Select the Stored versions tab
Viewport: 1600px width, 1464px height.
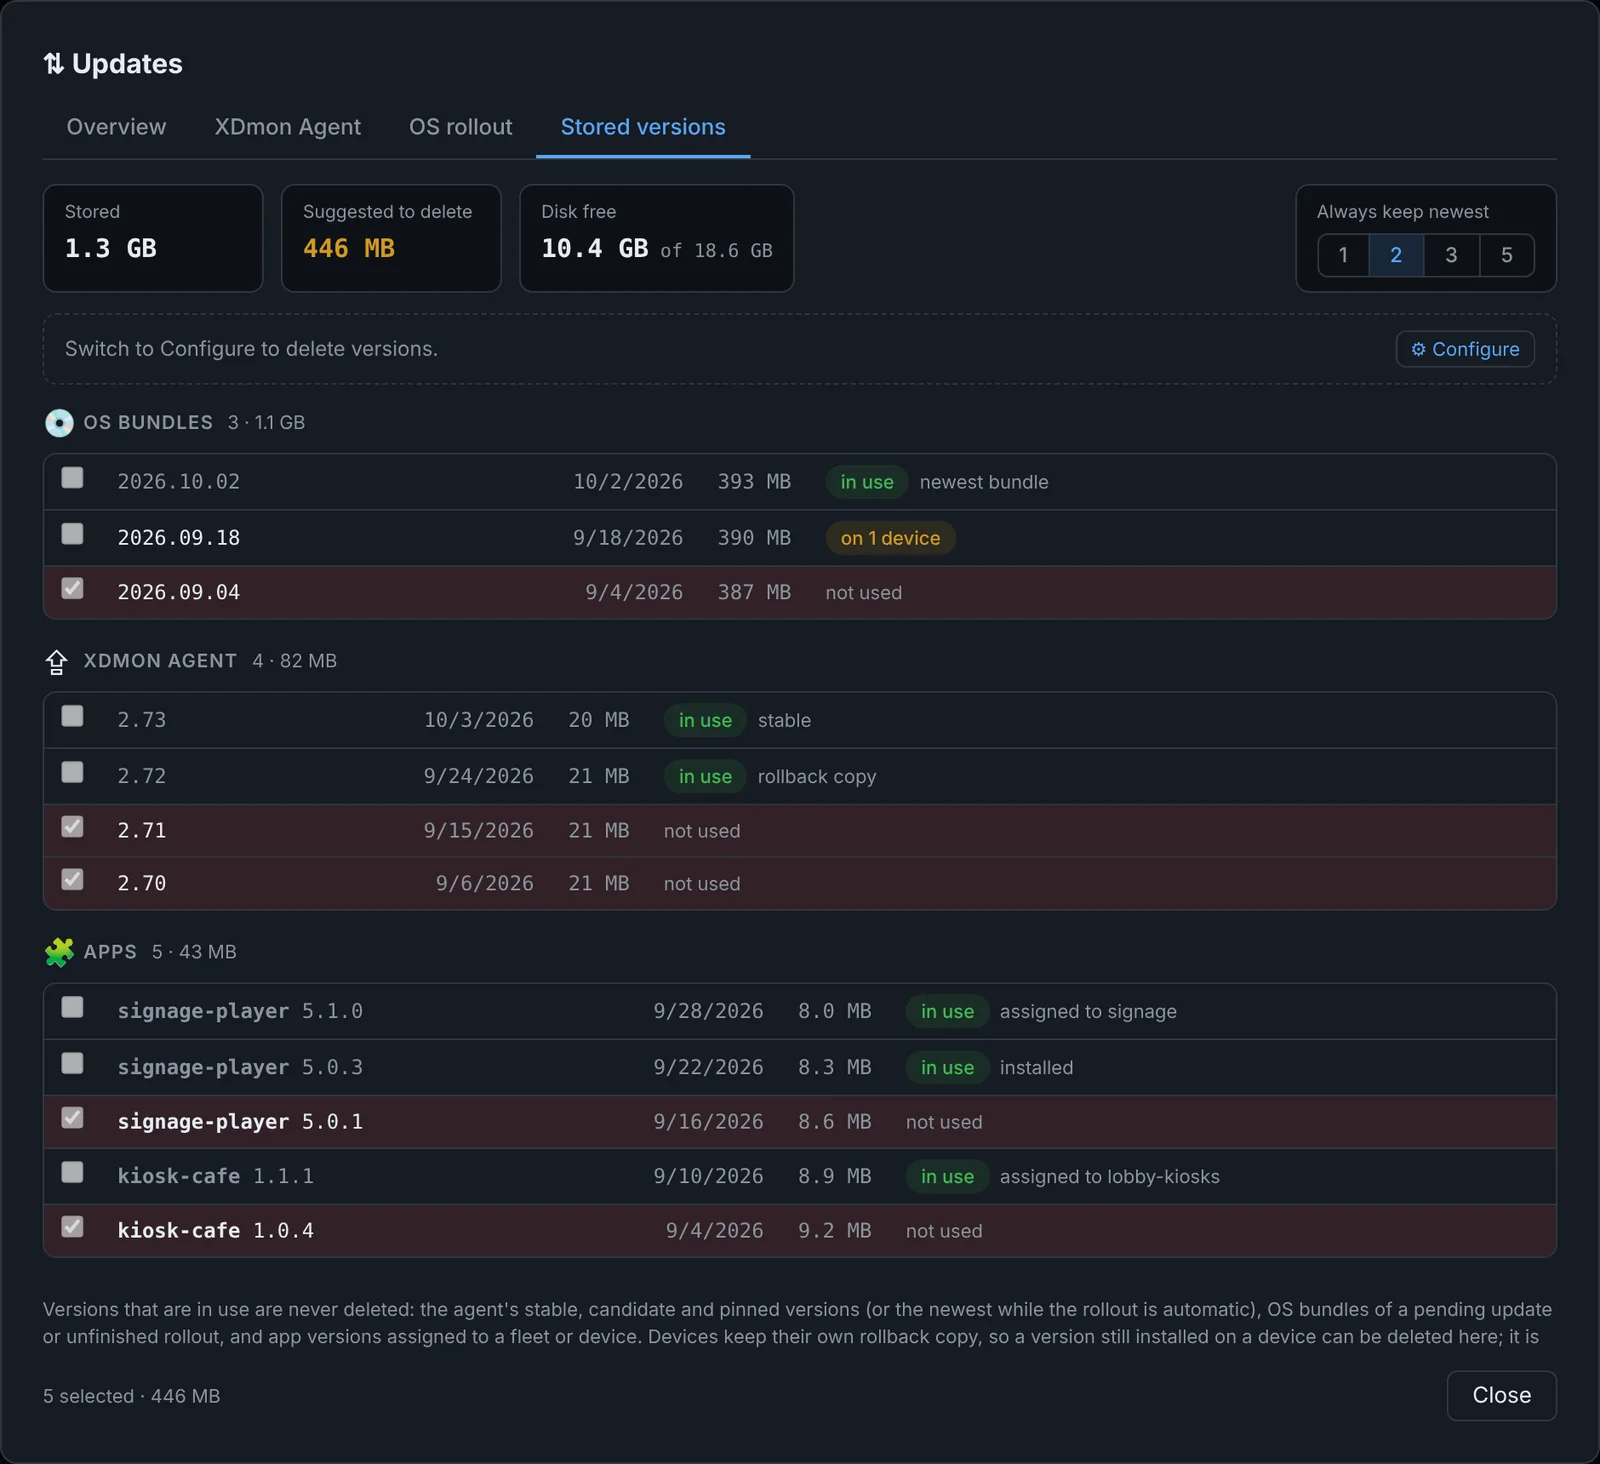click(643, 127)
